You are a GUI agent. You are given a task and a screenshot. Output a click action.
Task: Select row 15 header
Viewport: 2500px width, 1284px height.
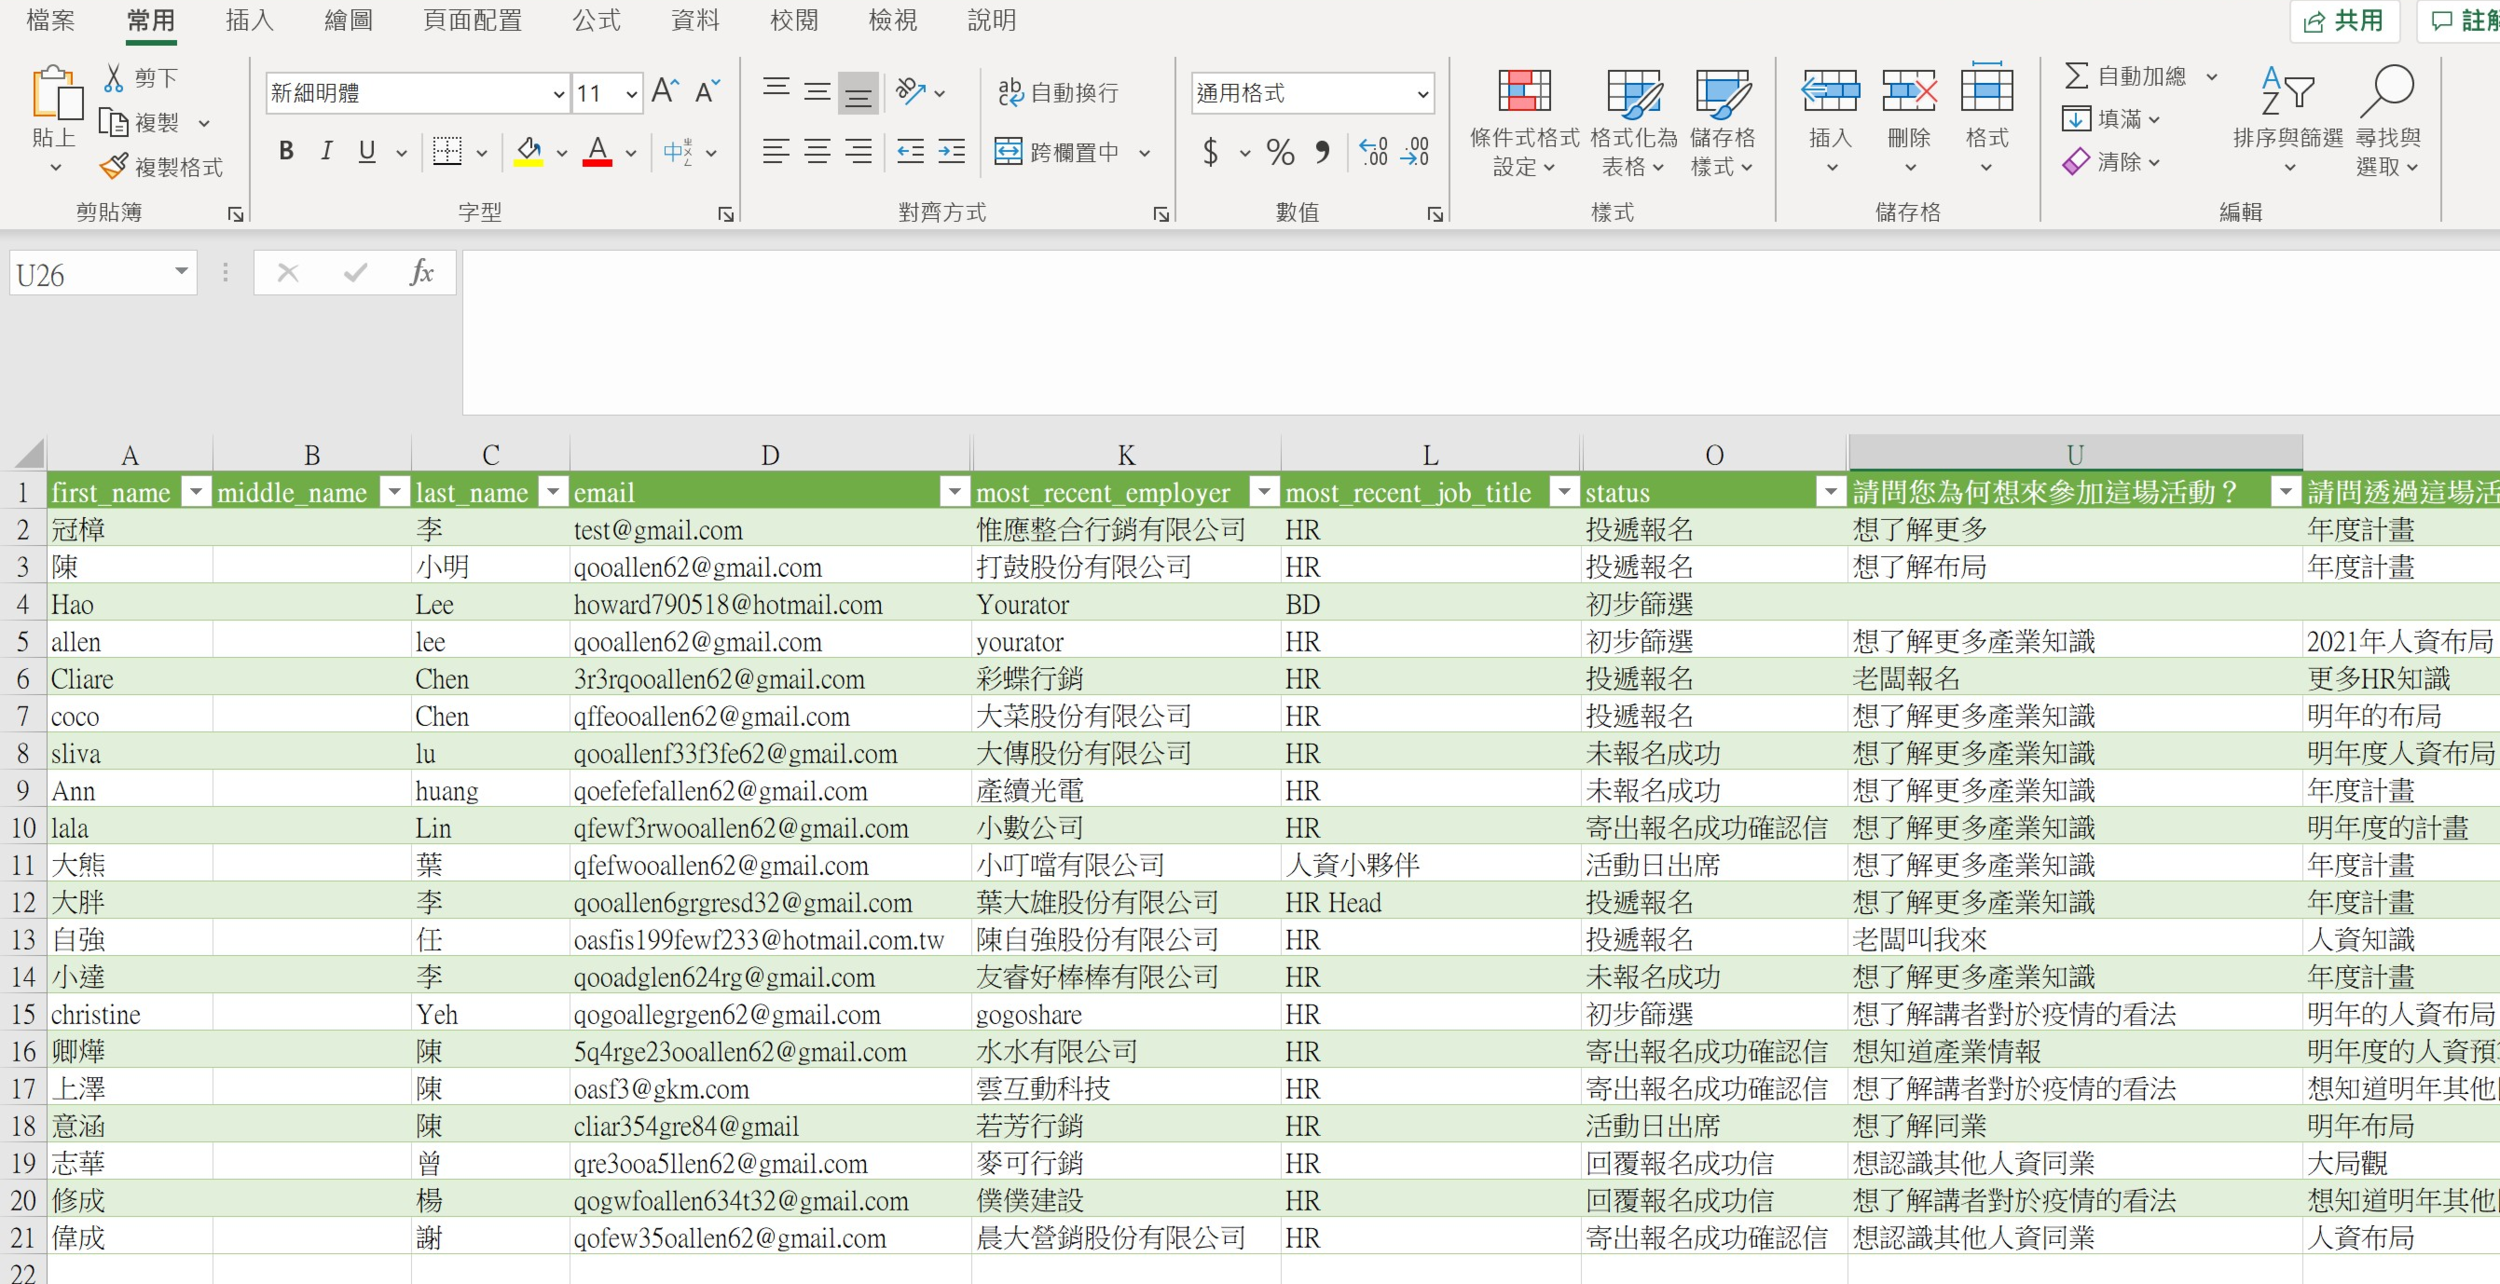coord(23,1014)
